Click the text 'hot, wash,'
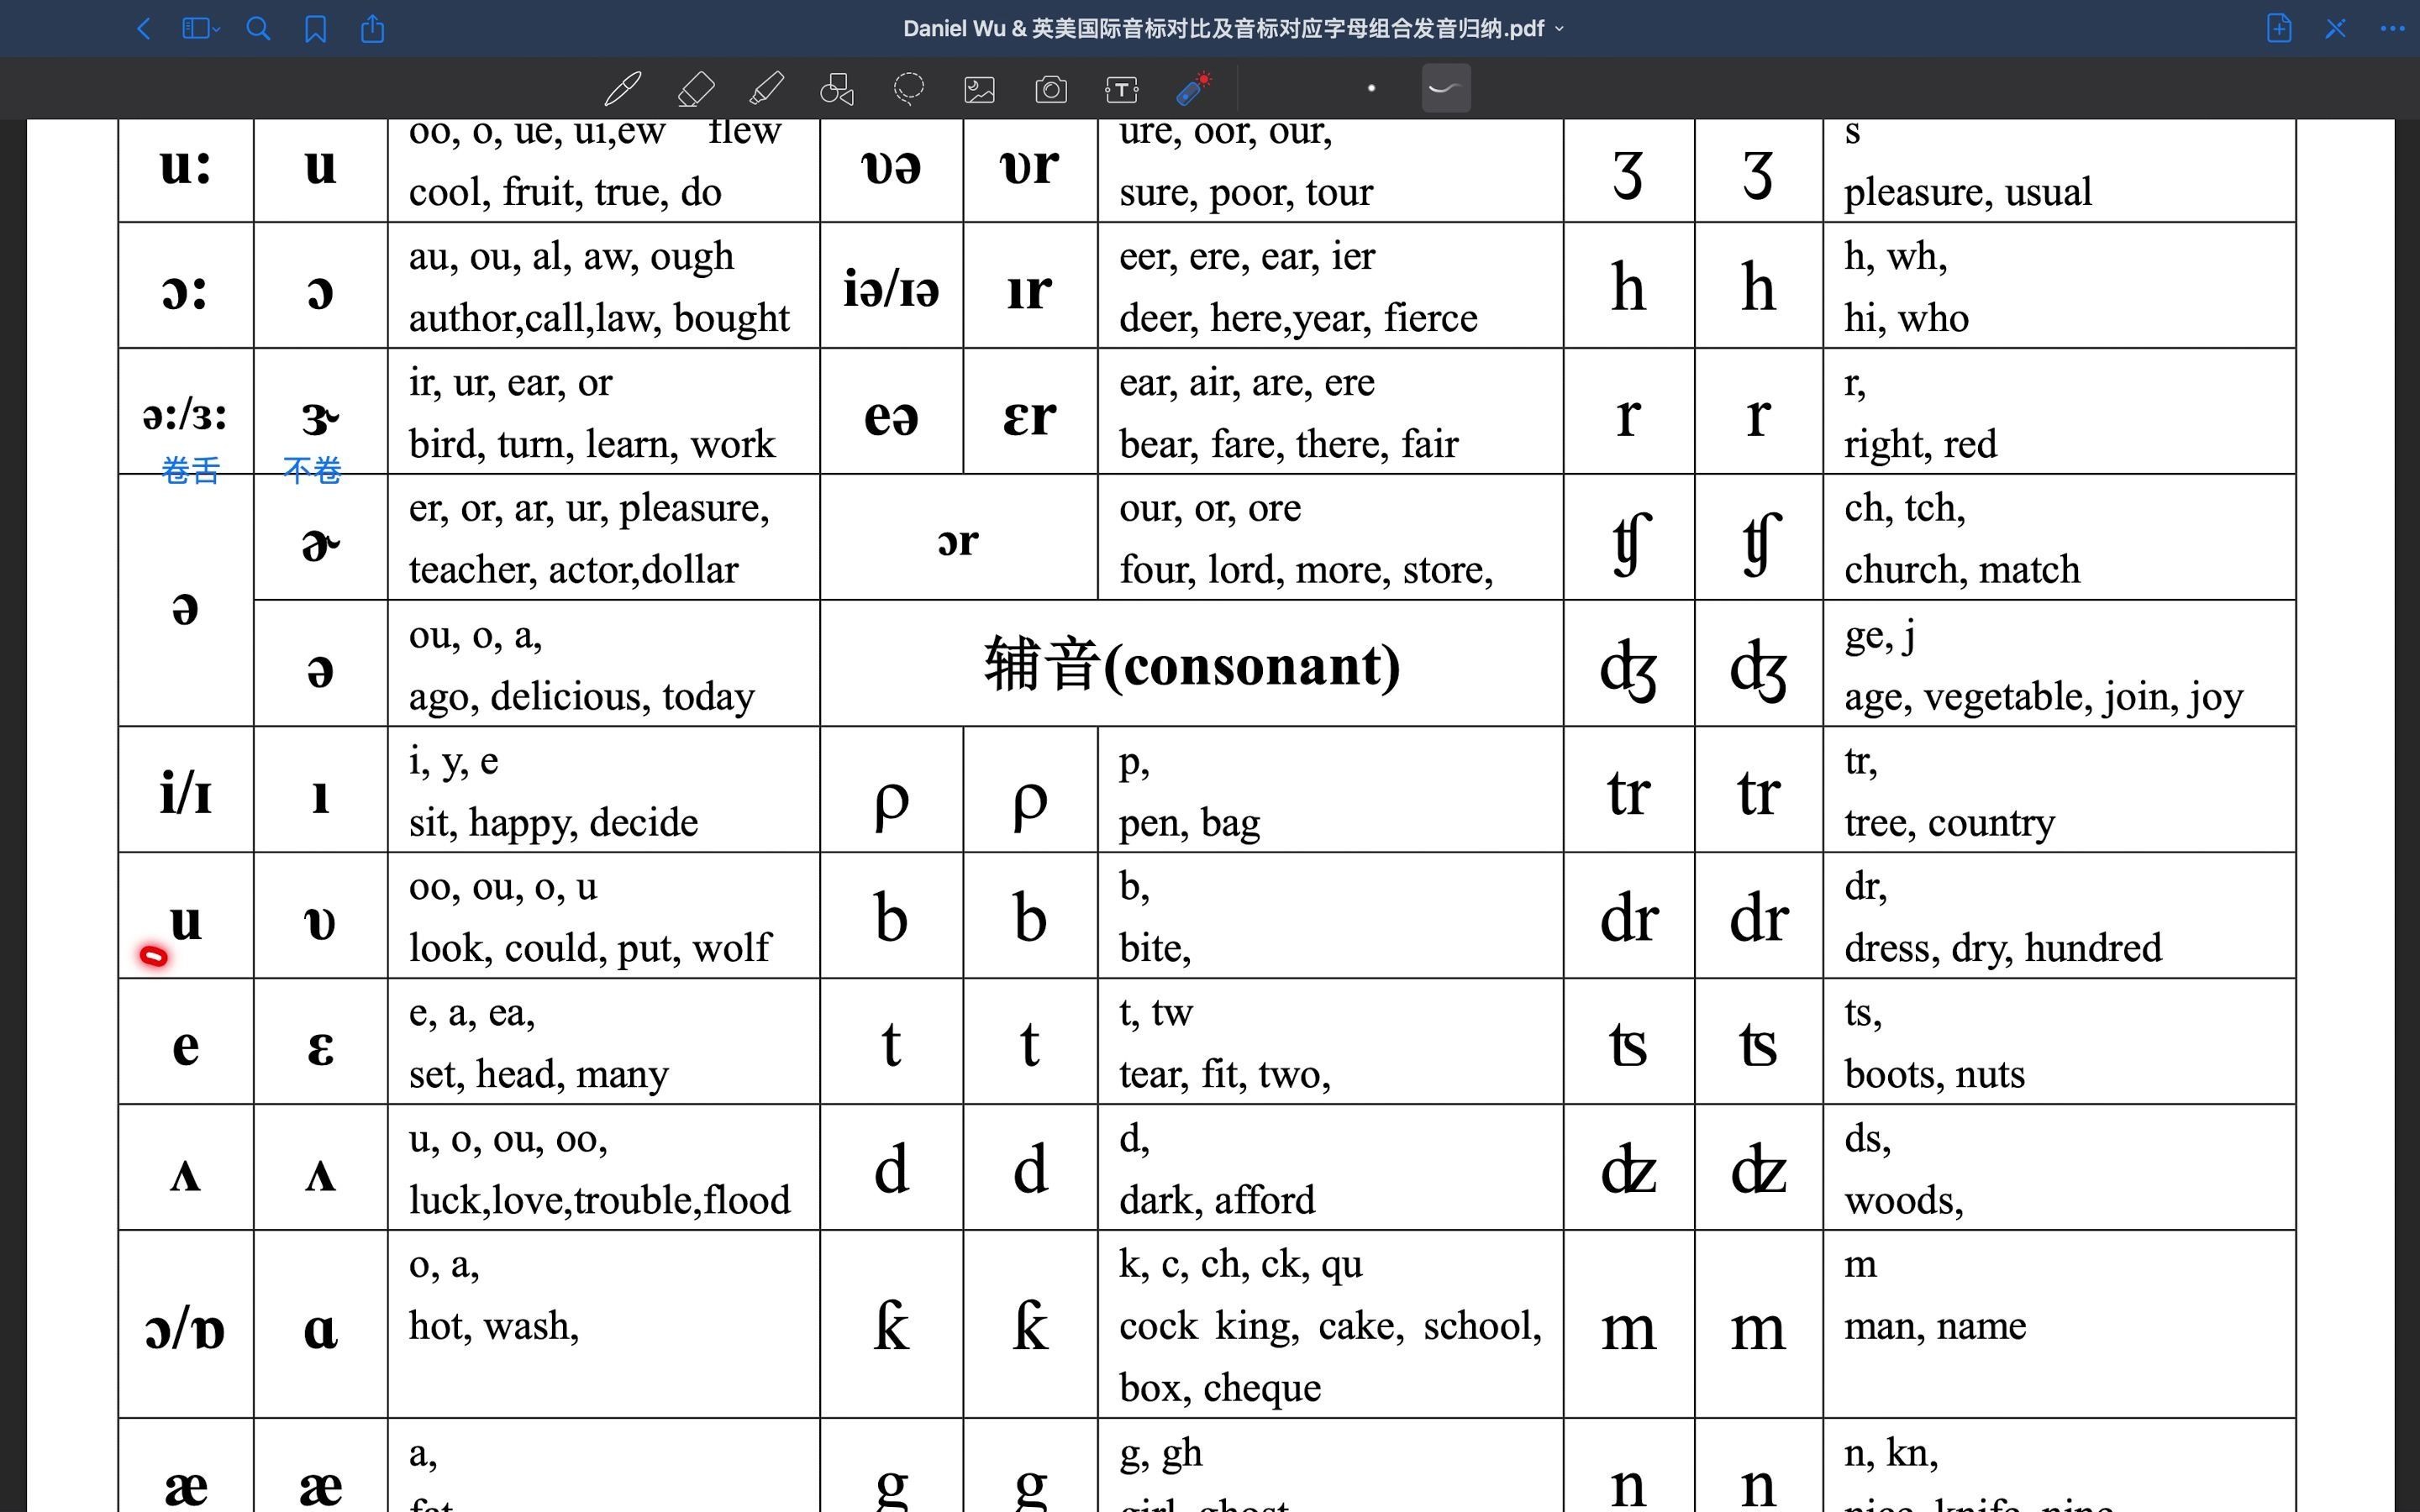The height and width of the screenshot is (1512, 2420). point(494,1326)
